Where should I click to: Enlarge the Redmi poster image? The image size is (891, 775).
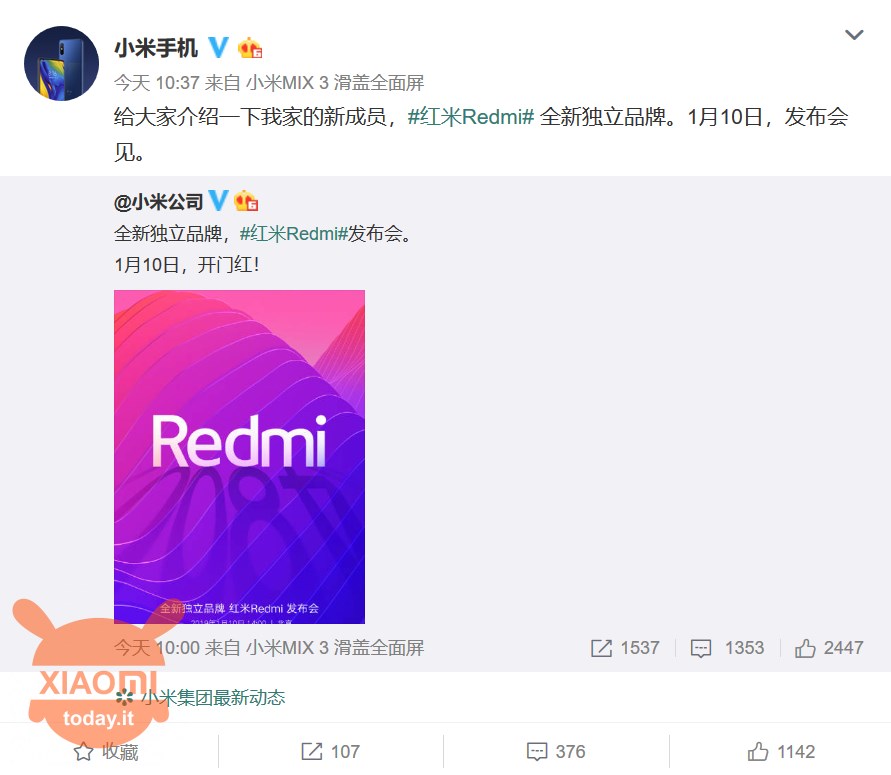[x=239, y=457]
